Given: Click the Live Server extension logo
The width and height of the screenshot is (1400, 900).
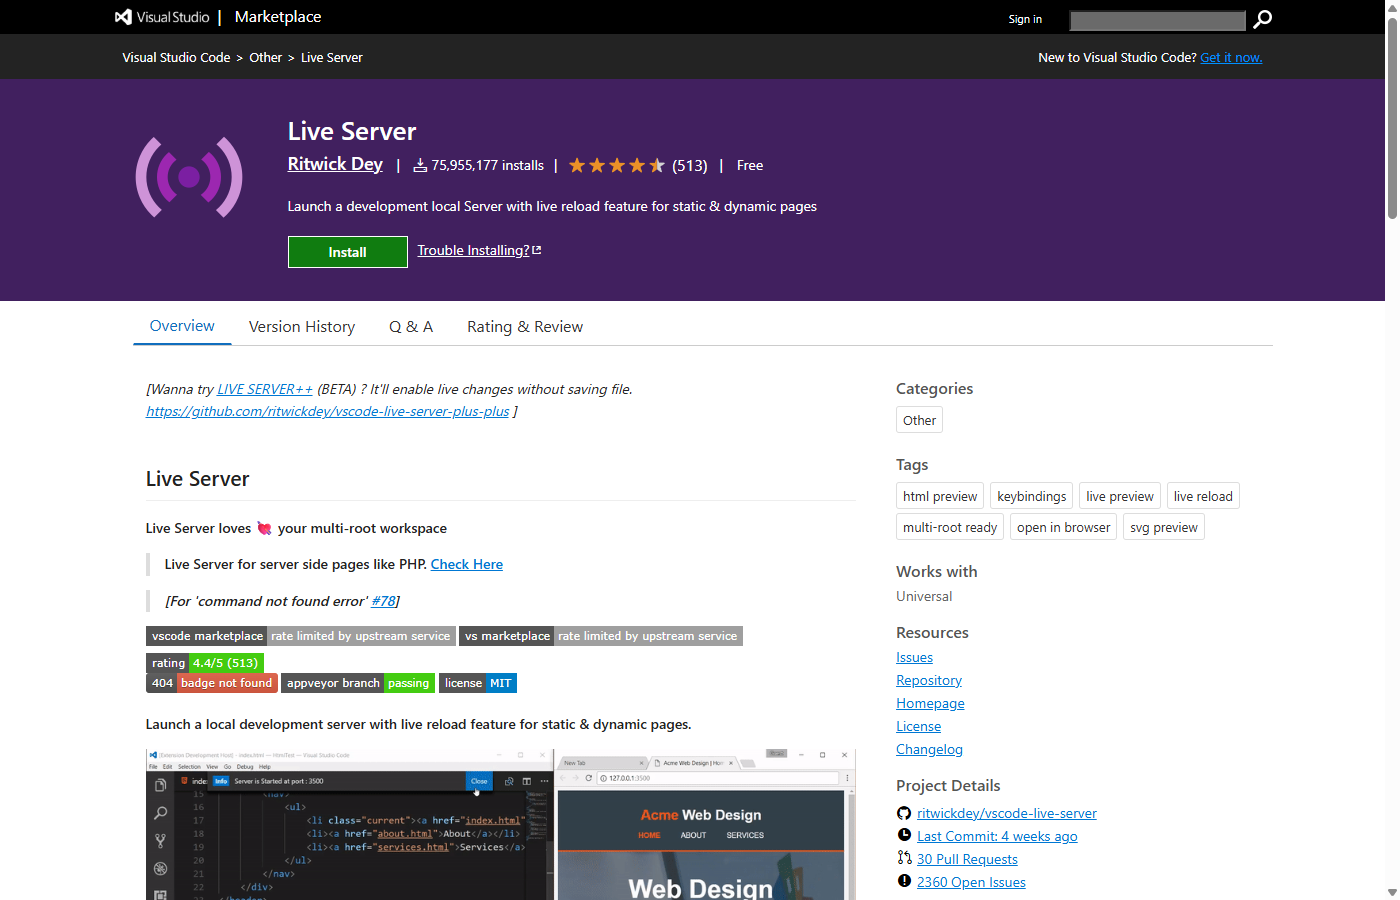Looking at the screenshot, I should [x=189, y=178].
